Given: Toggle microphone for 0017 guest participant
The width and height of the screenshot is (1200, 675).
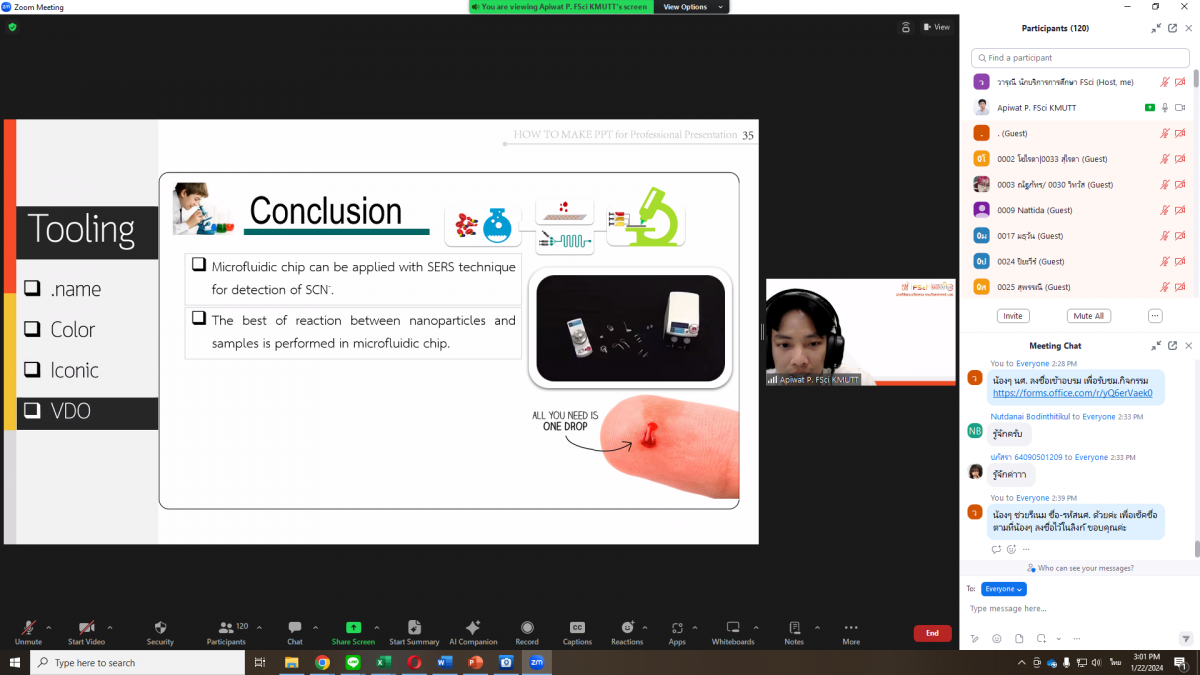Looking at the screenshot, I should [x=1164, y=236].
